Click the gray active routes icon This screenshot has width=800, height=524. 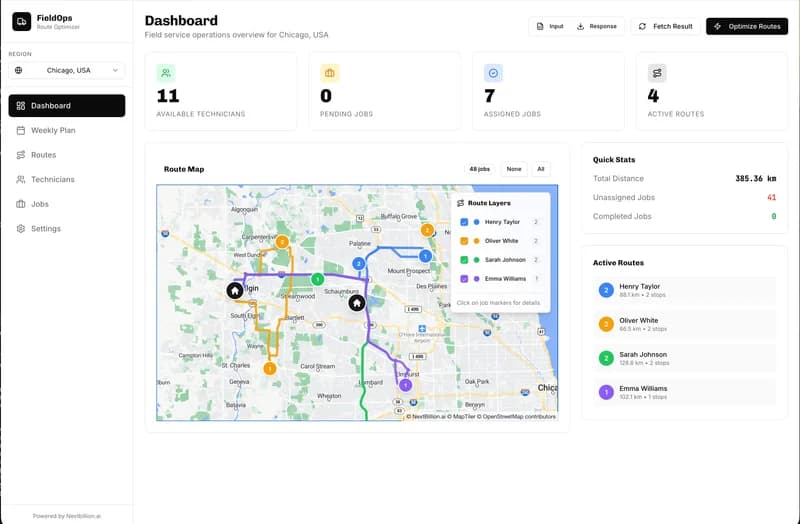tap(656, 73)
